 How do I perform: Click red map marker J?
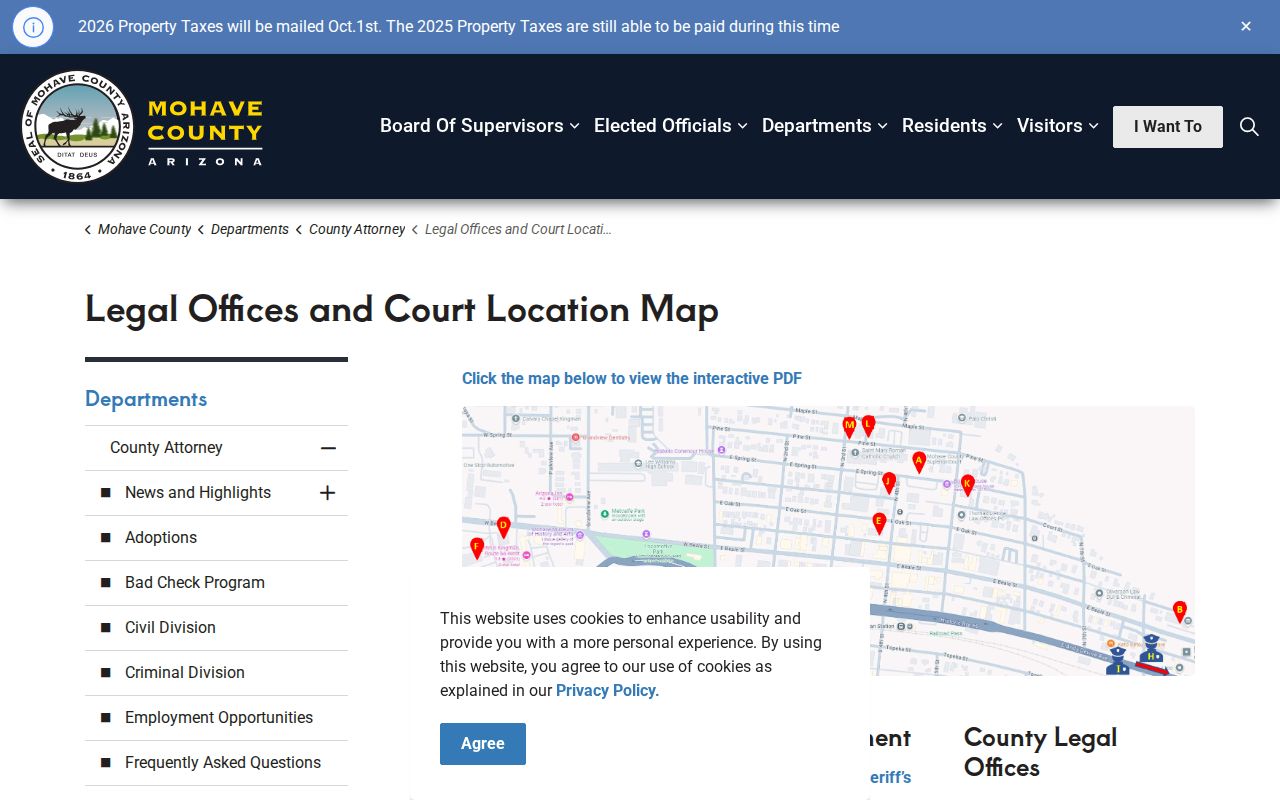(888, 483)
